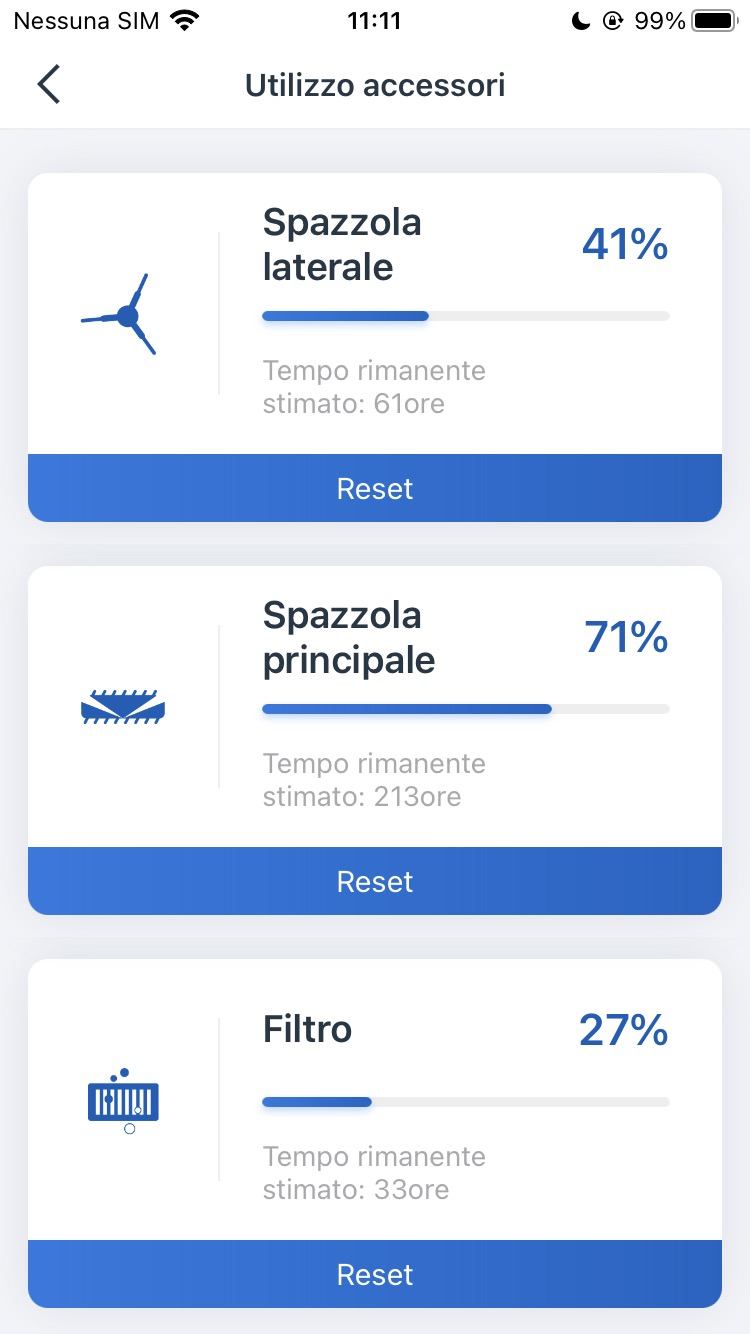Tap the Wi-Fi status icon
The width and height of the screenshot is (750, 1334).
(x=184, y=21)
